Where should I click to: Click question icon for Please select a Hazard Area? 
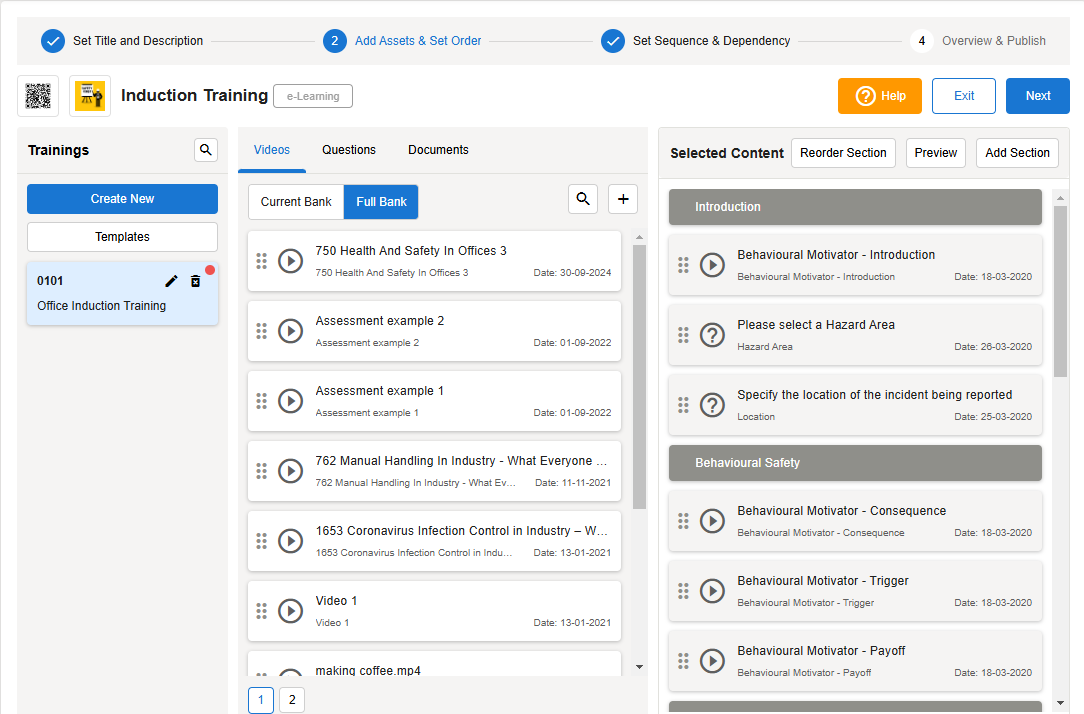click(x=712, y=335)
